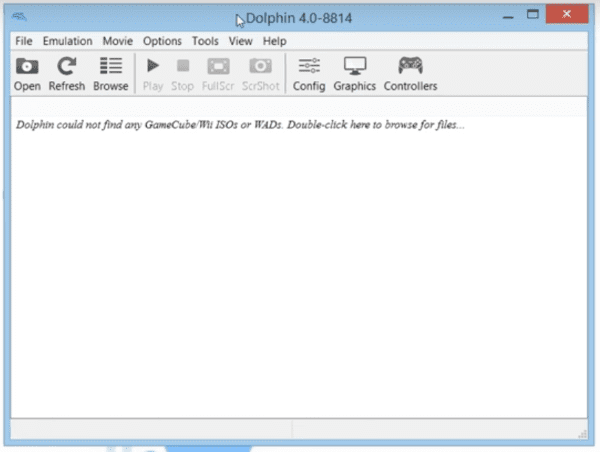
Task: Open the Help menu
Action: point(274,41)
